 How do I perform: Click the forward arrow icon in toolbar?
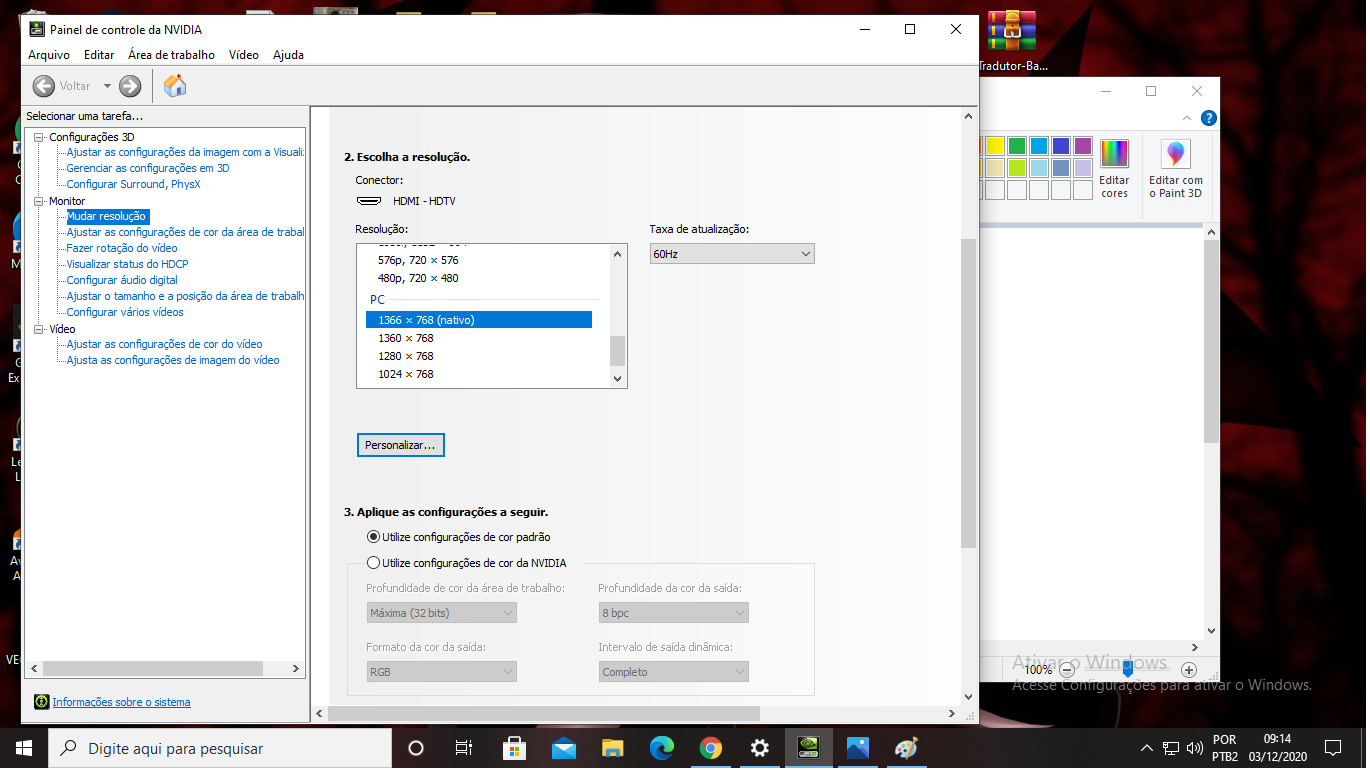(130, 86)
